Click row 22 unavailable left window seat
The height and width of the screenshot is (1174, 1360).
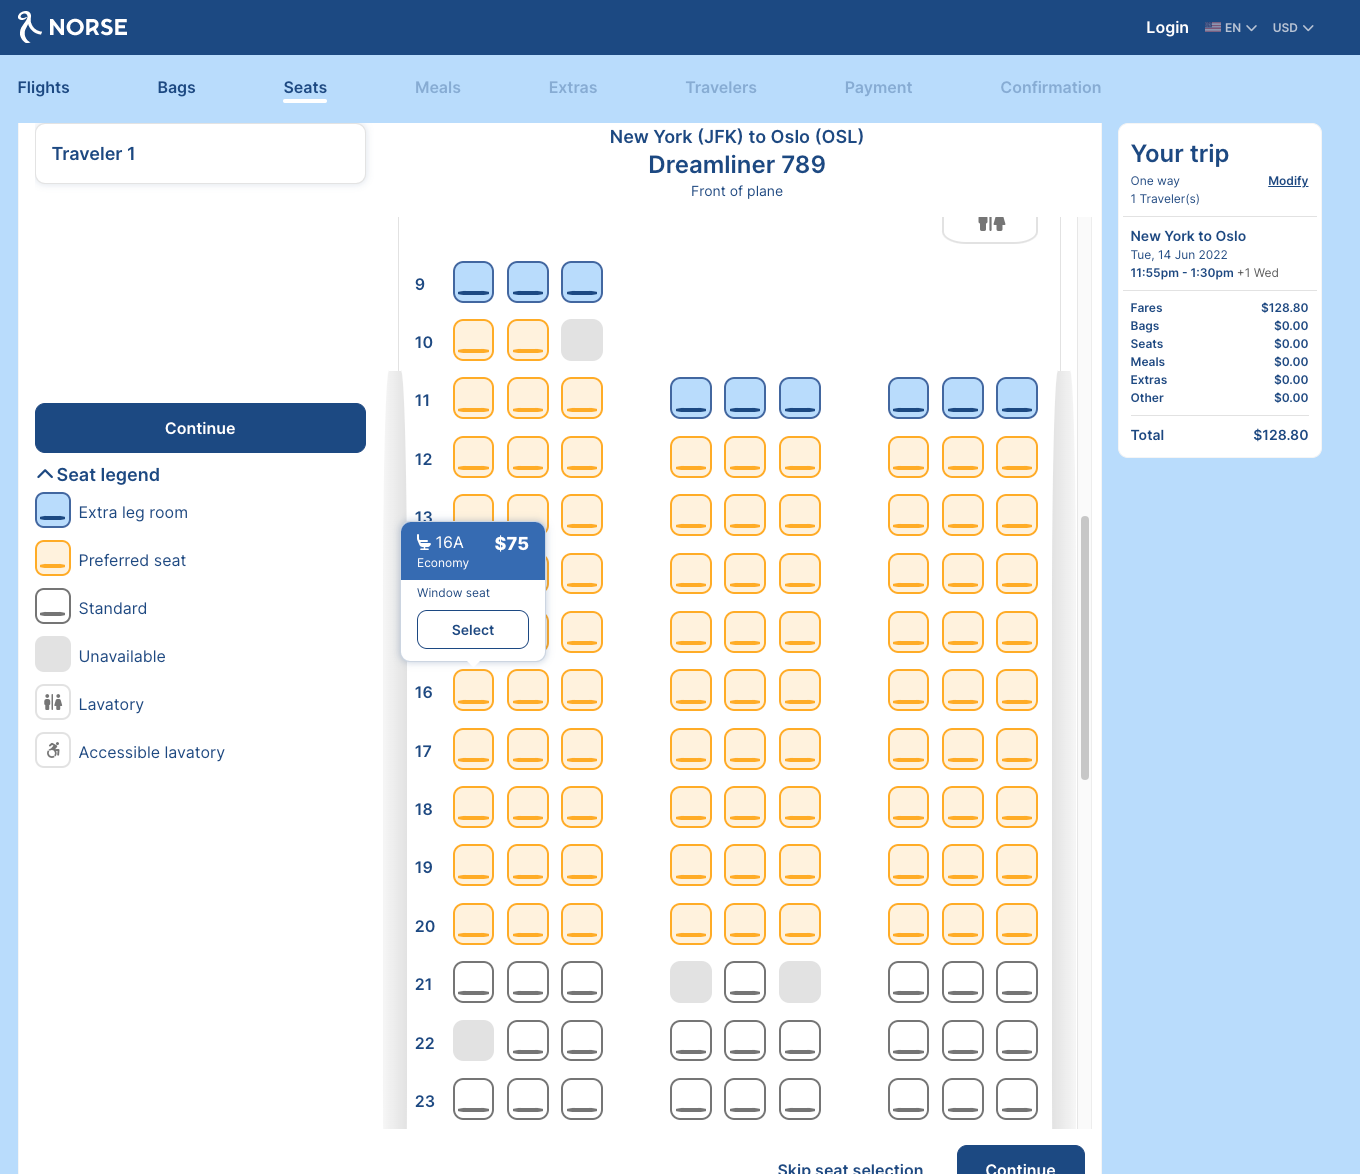pyautogui.click(x=474, y=1041)
